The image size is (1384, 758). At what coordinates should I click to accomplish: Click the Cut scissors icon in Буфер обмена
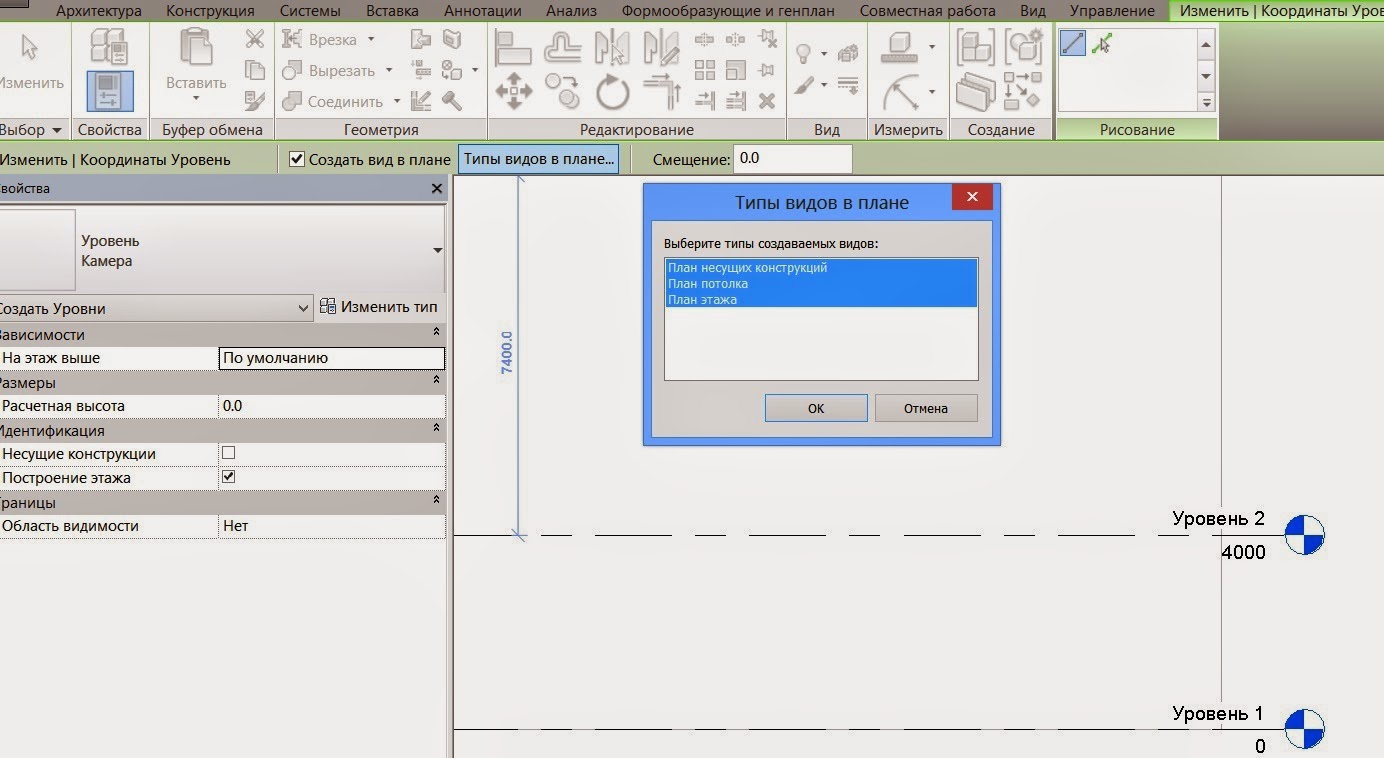[x=255, y=40]
